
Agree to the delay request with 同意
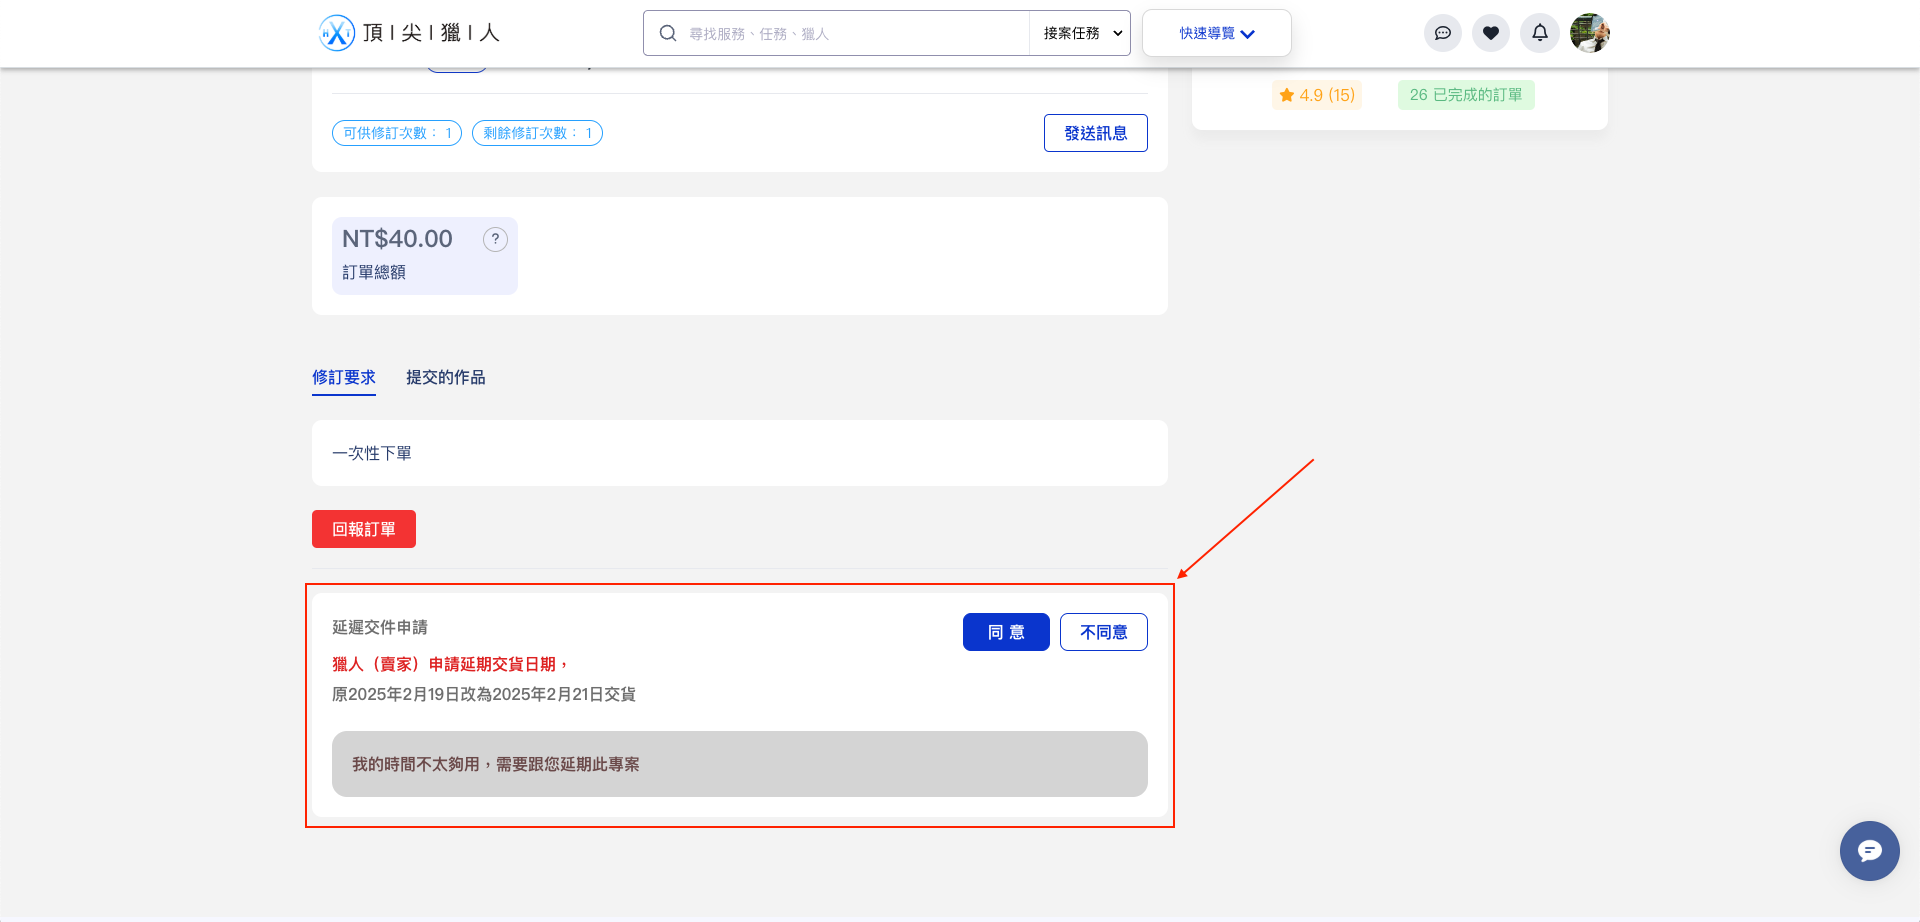1005,632
